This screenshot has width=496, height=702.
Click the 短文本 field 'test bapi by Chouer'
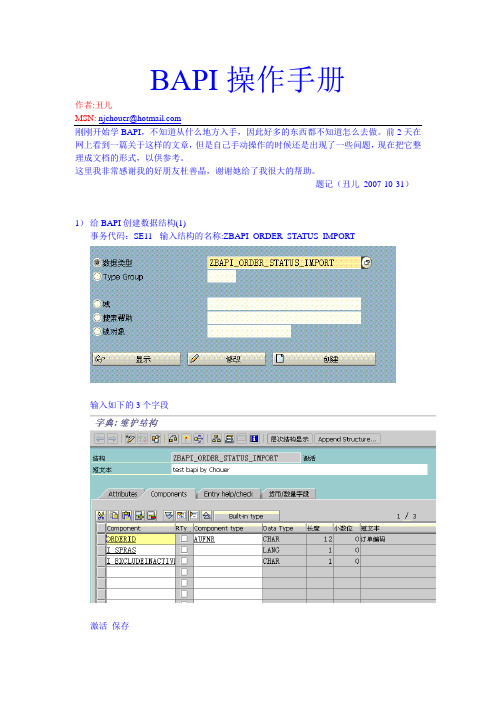coord(299,469)
